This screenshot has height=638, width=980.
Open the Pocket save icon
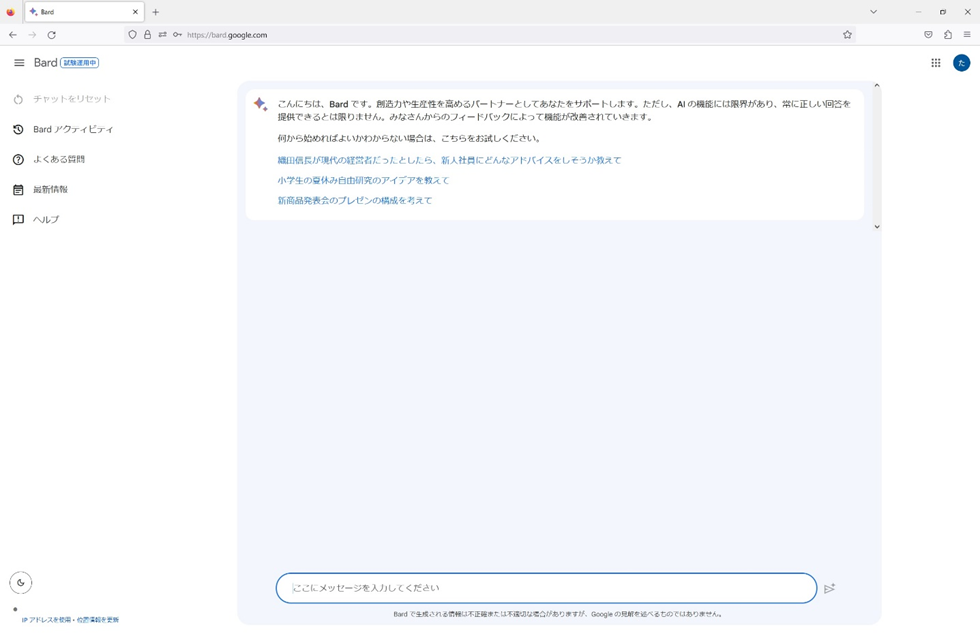point(928,35)
